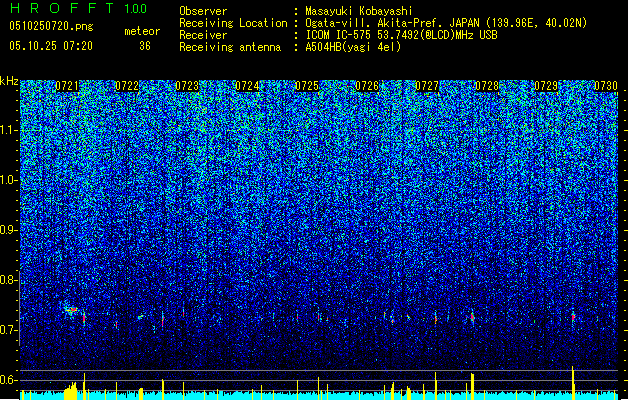
Task: Select the 0729 time marker
Action: coord(546,86)
